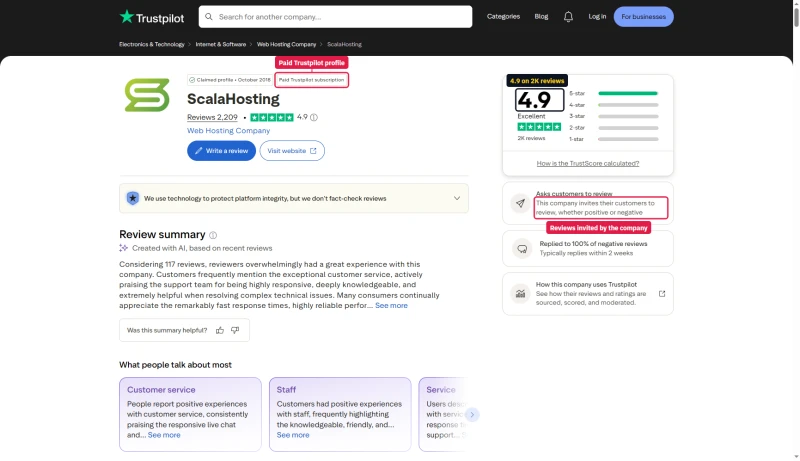Viewport: 800px width, 461px height.
Task: Click the ScalaHosting heading text
Action: point(233,99)
